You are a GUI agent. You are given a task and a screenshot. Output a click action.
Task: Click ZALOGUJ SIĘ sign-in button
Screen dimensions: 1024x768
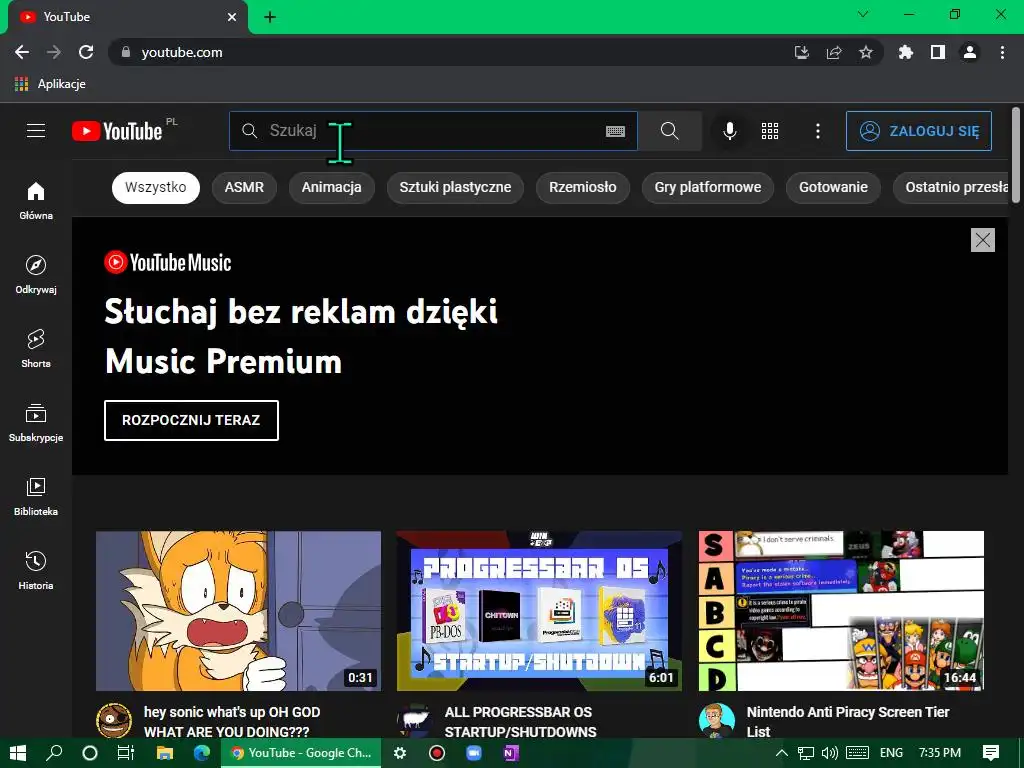[919, 131]
